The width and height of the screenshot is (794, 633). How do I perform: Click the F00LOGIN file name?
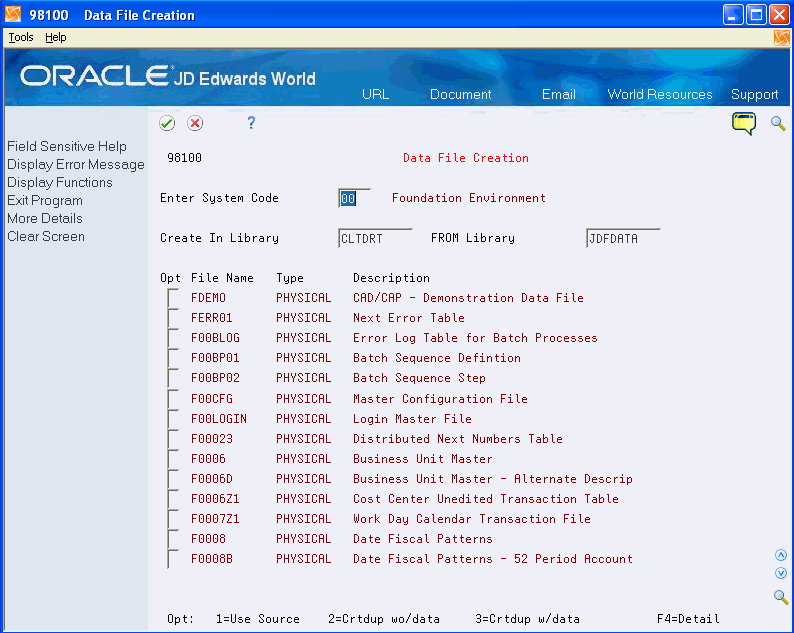pos(219,419)
